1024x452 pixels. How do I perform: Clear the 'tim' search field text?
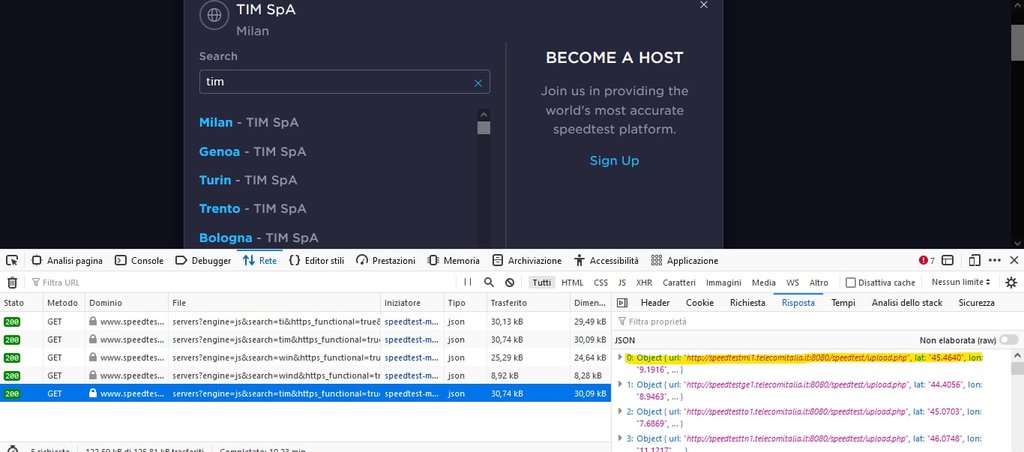tap(477, 83)
